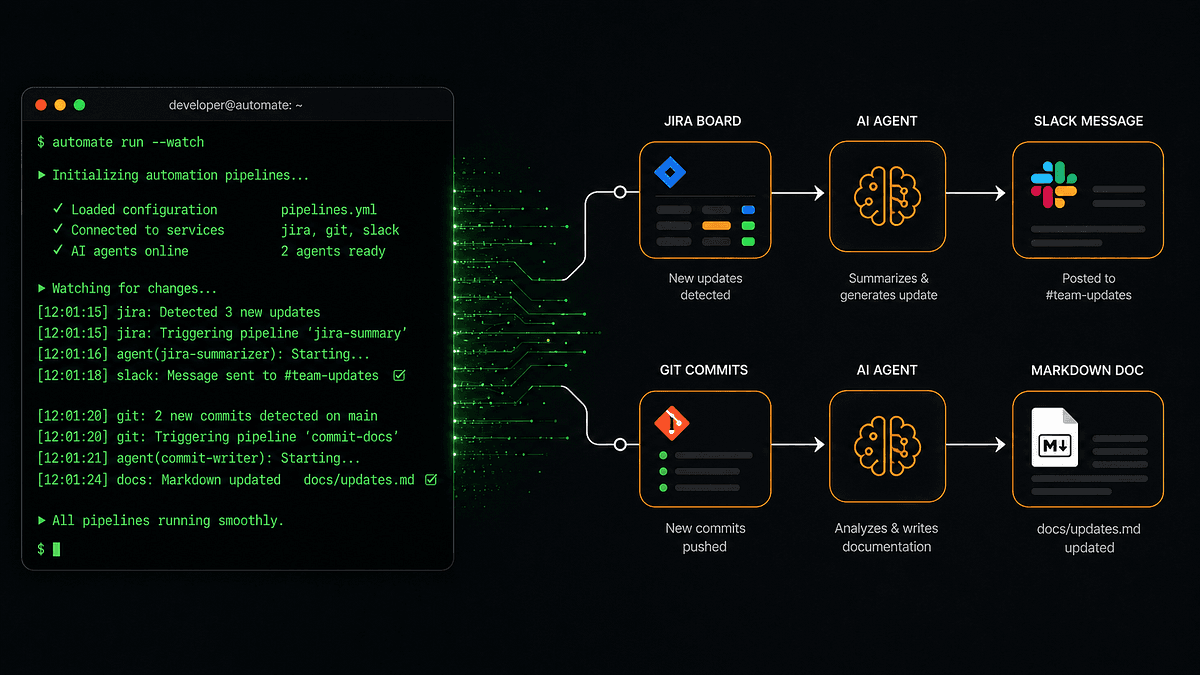Viewport: 1200px width, 675px height.
Task: Click the caption 'docs/updates.md updated' under Markdown Doc
Action: coord(1089,537)
